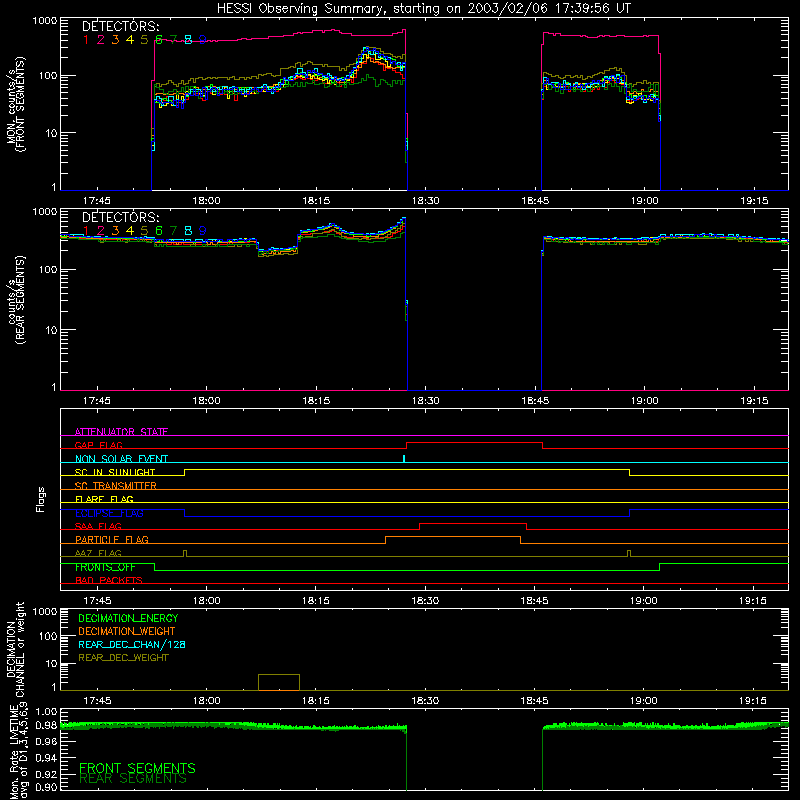Select magenta detector 2 in rear segments legend
The image size is (800, 800).
tap(101, 231)
